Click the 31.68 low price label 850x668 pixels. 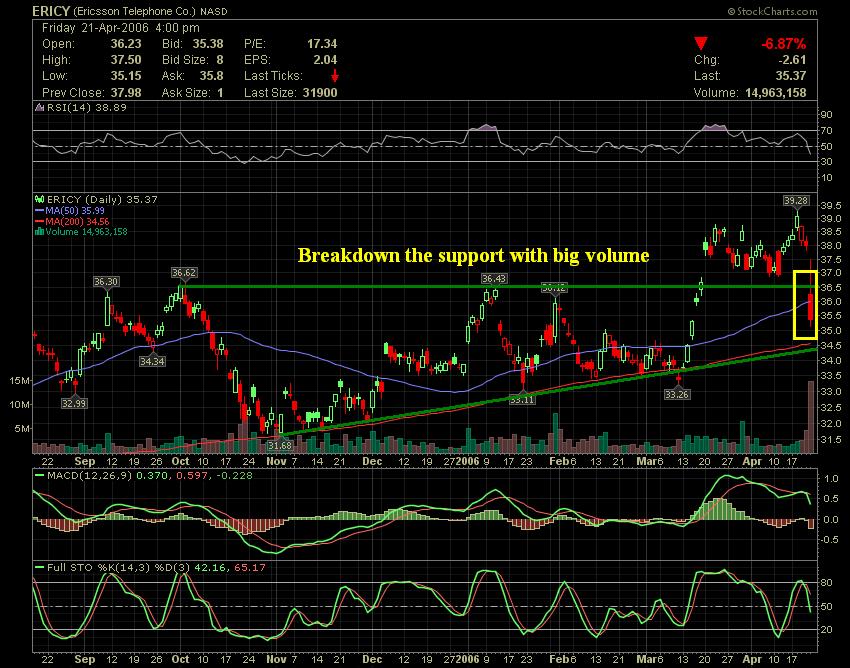click(x=280, y=445)
